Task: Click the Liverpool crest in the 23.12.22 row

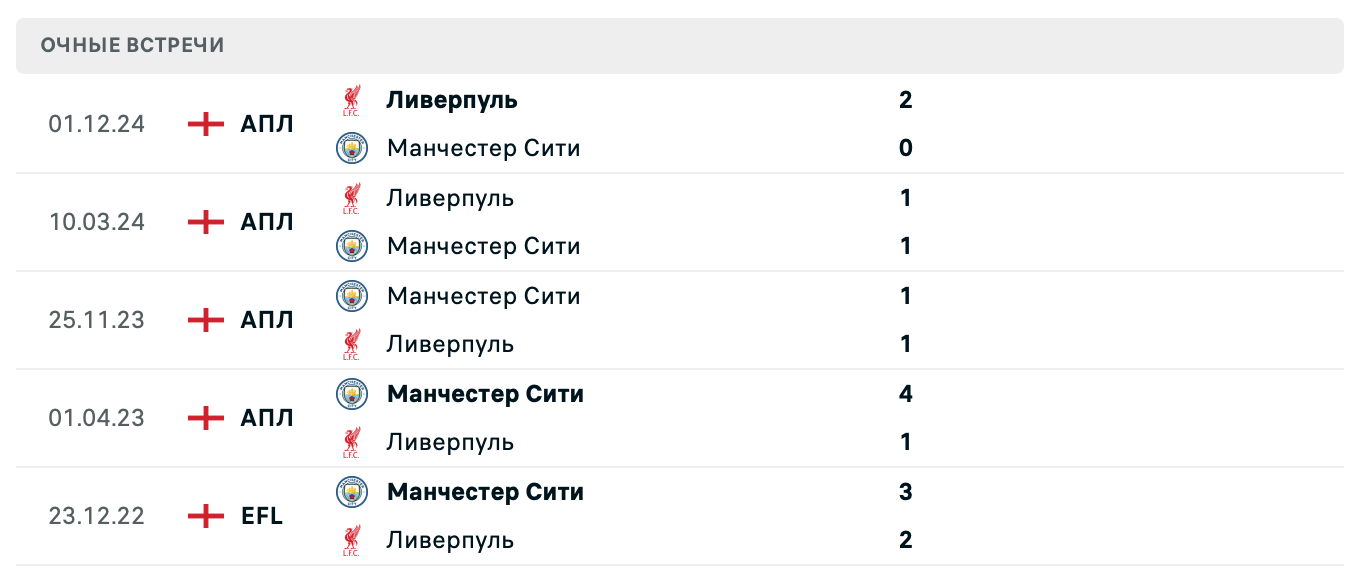Action: pyautogui.click(x=352, y=540)
